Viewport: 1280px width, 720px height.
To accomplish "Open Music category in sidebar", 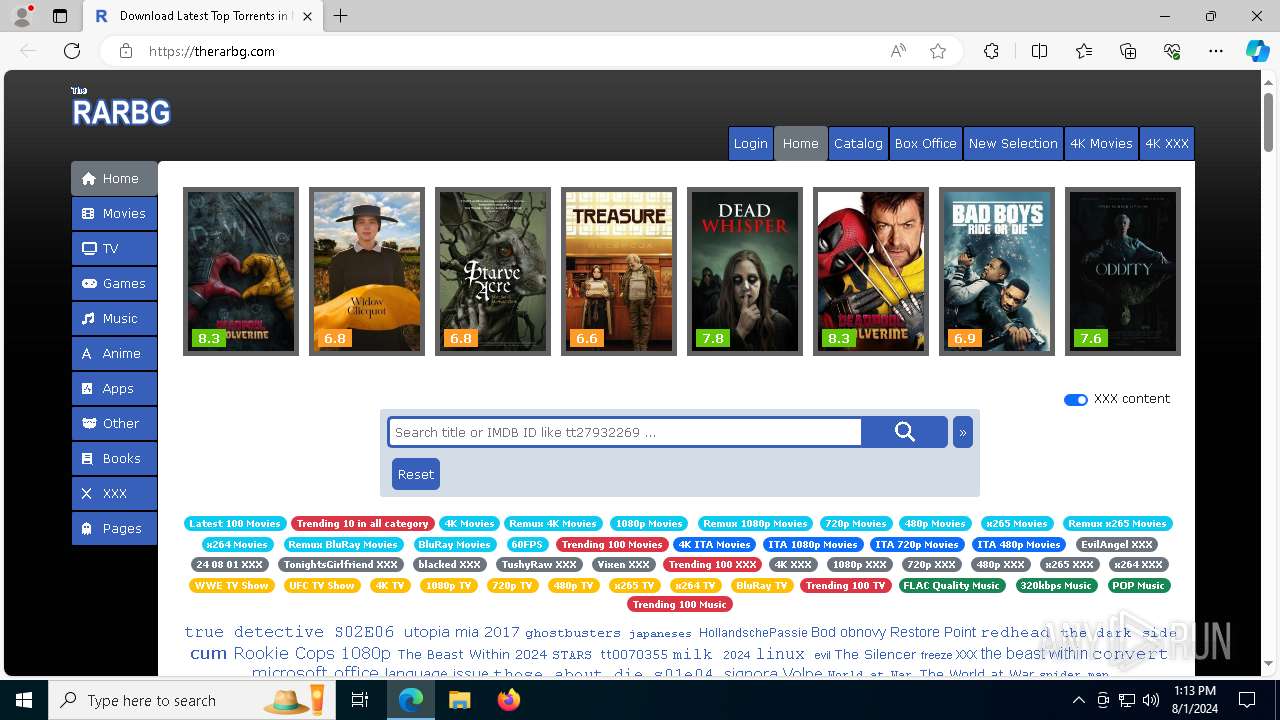I will (x=114, y=318).
